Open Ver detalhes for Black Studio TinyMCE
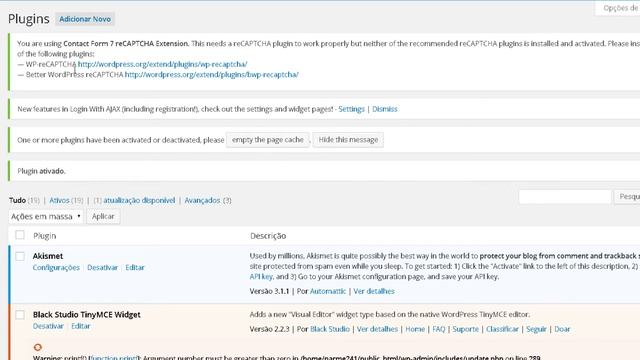The width and height of the screenshot is (640, 360). tap(377, 329)
